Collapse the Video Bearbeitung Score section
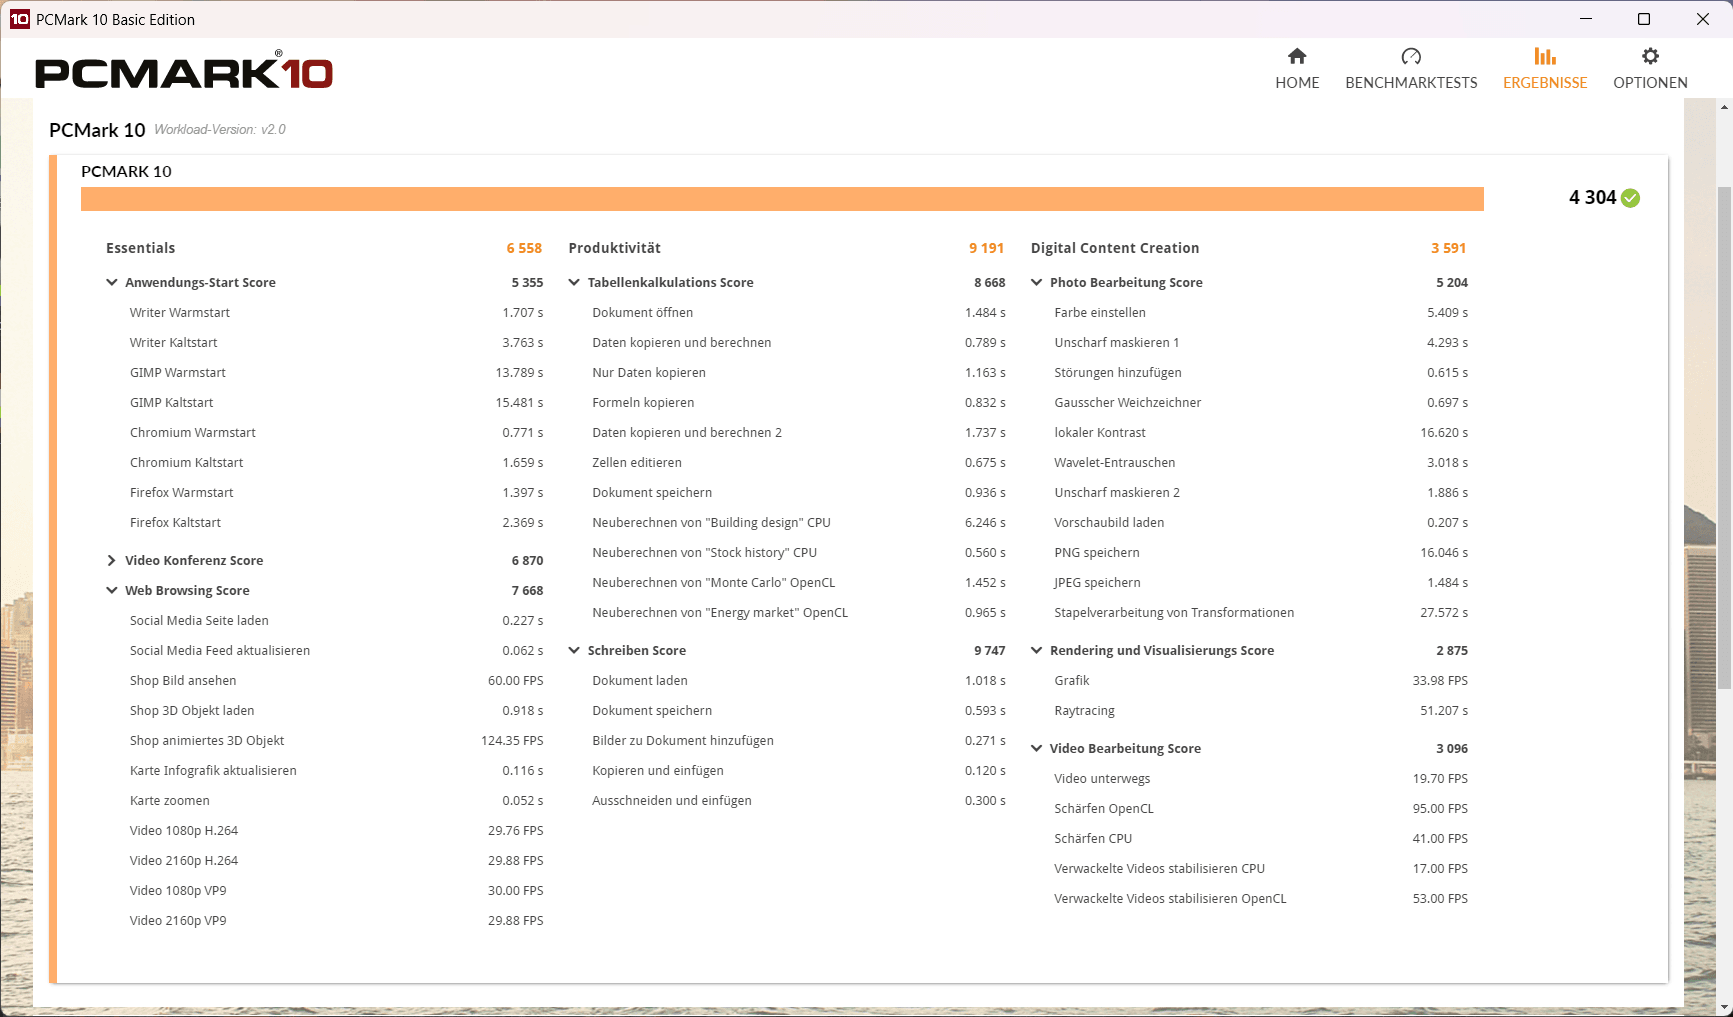The image size is (1733, 1017). pyautogui.click(x=1036, y=749)
